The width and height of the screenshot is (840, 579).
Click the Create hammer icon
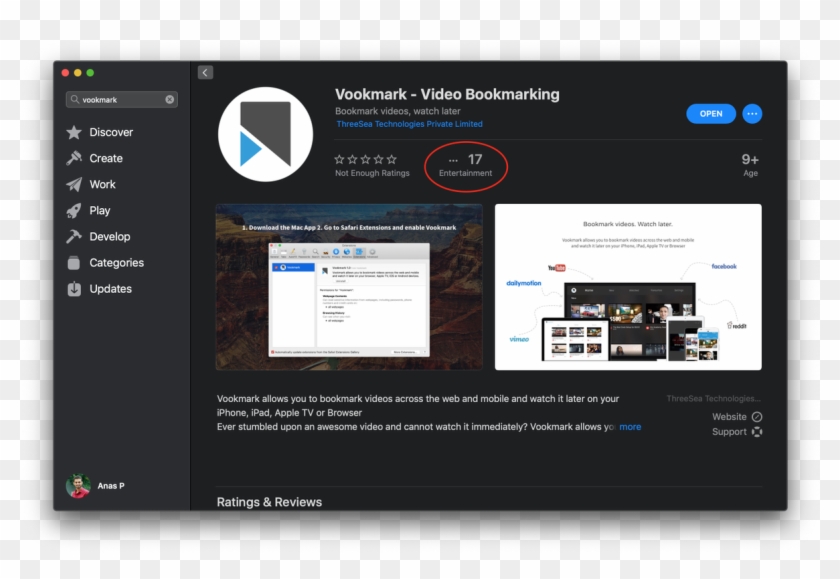(x=74, y=158)
